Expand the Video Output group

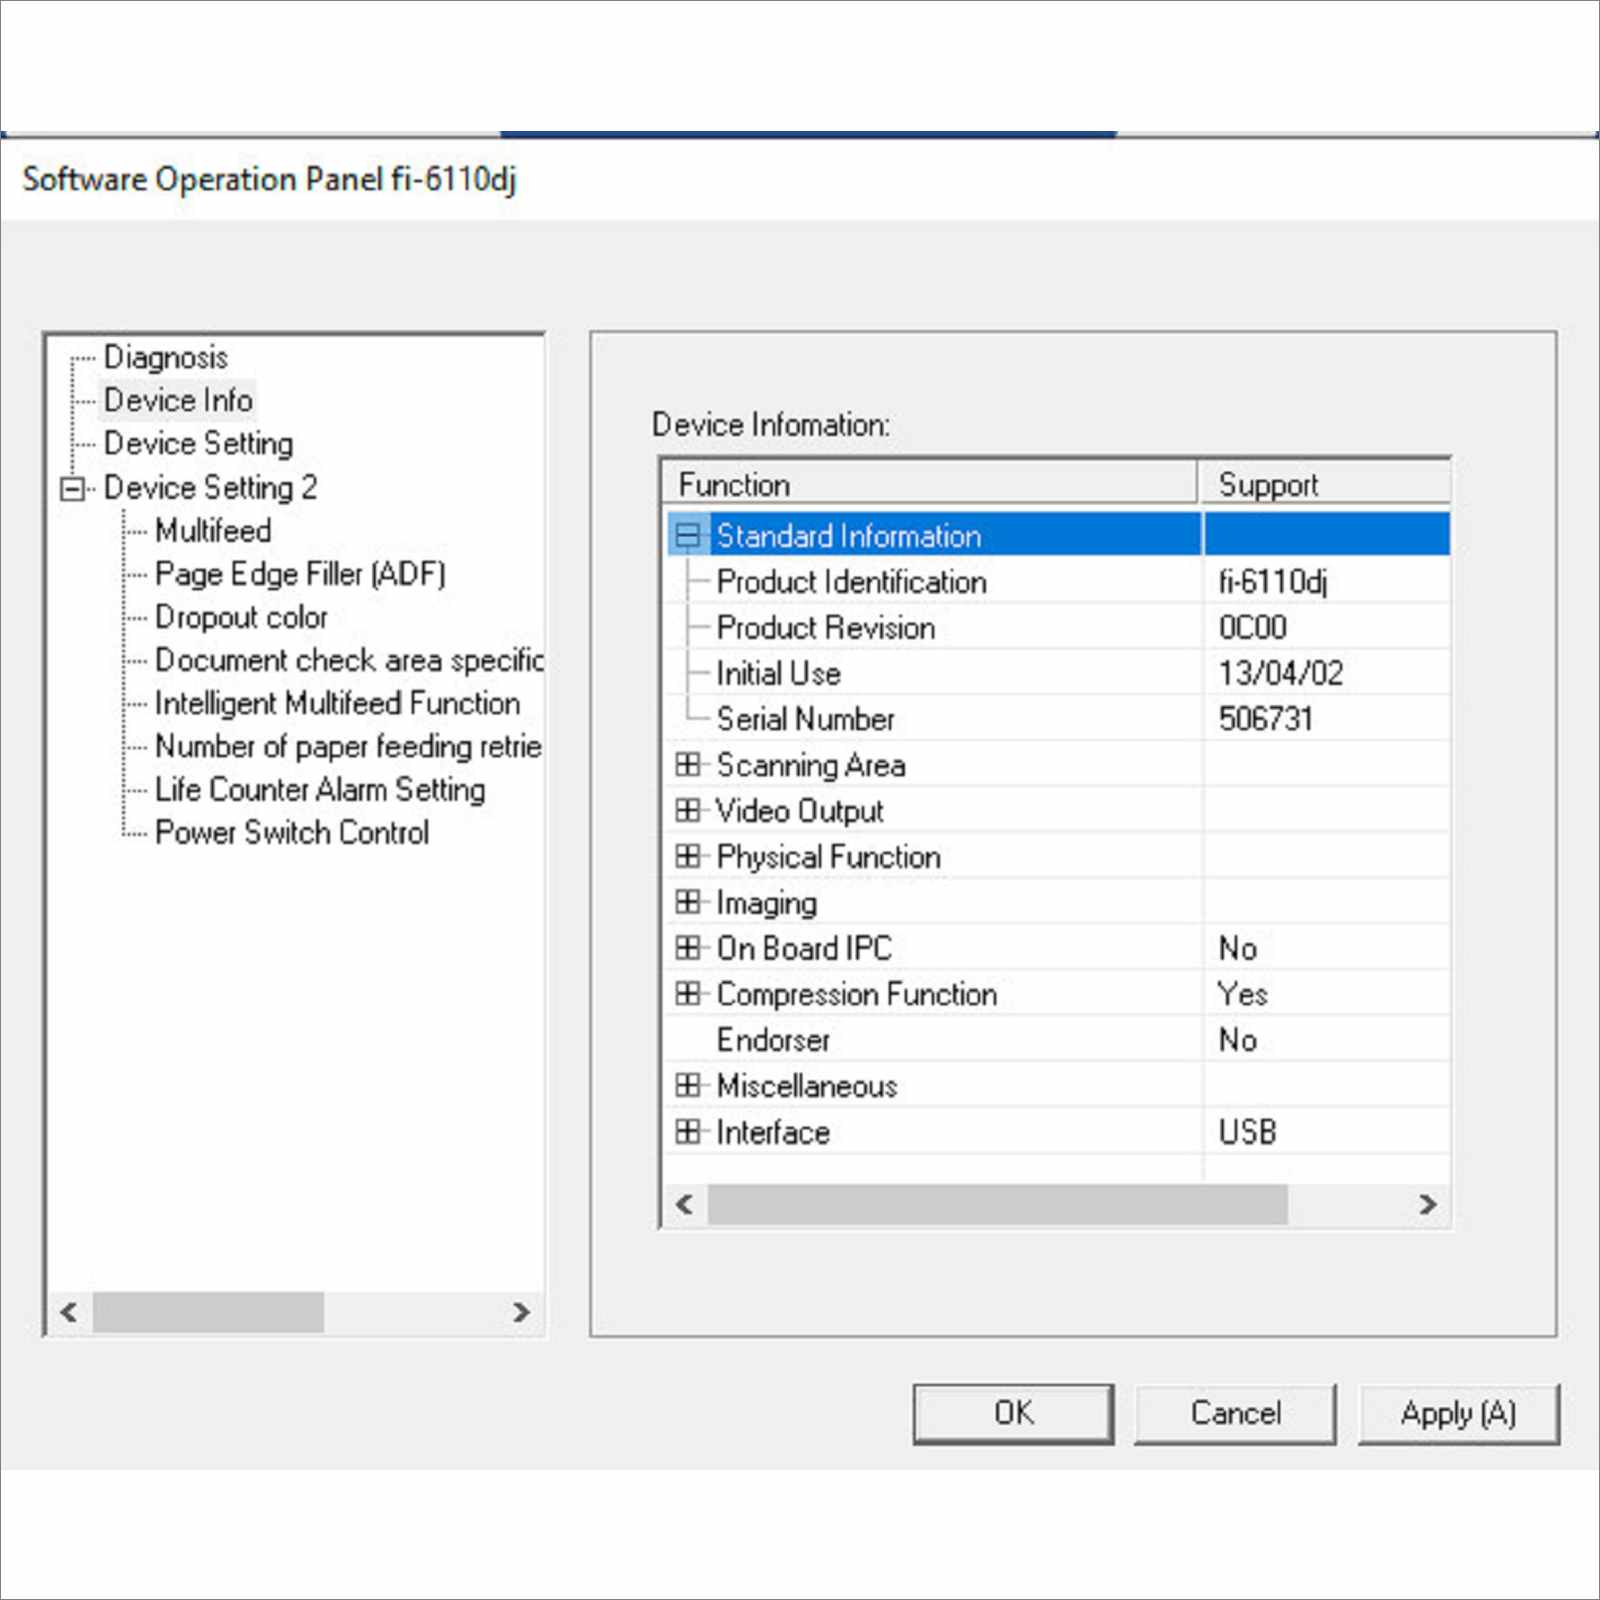687,810
